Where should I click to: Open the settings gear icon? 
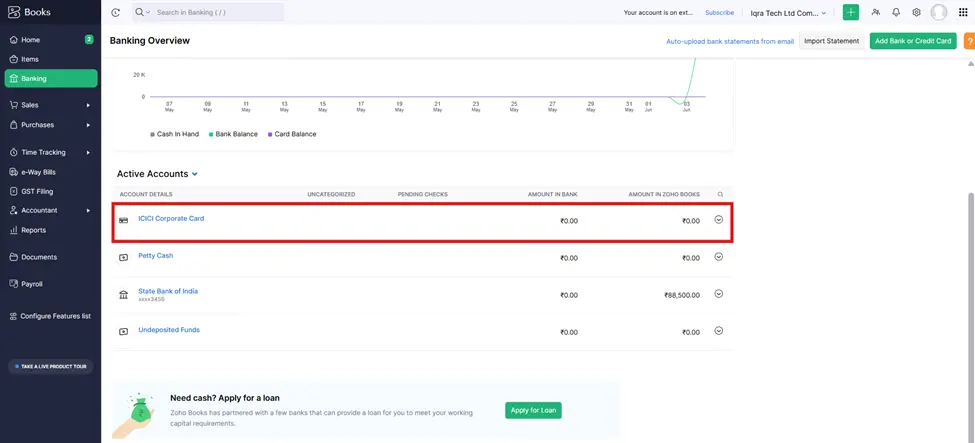[x=916, y=12]
